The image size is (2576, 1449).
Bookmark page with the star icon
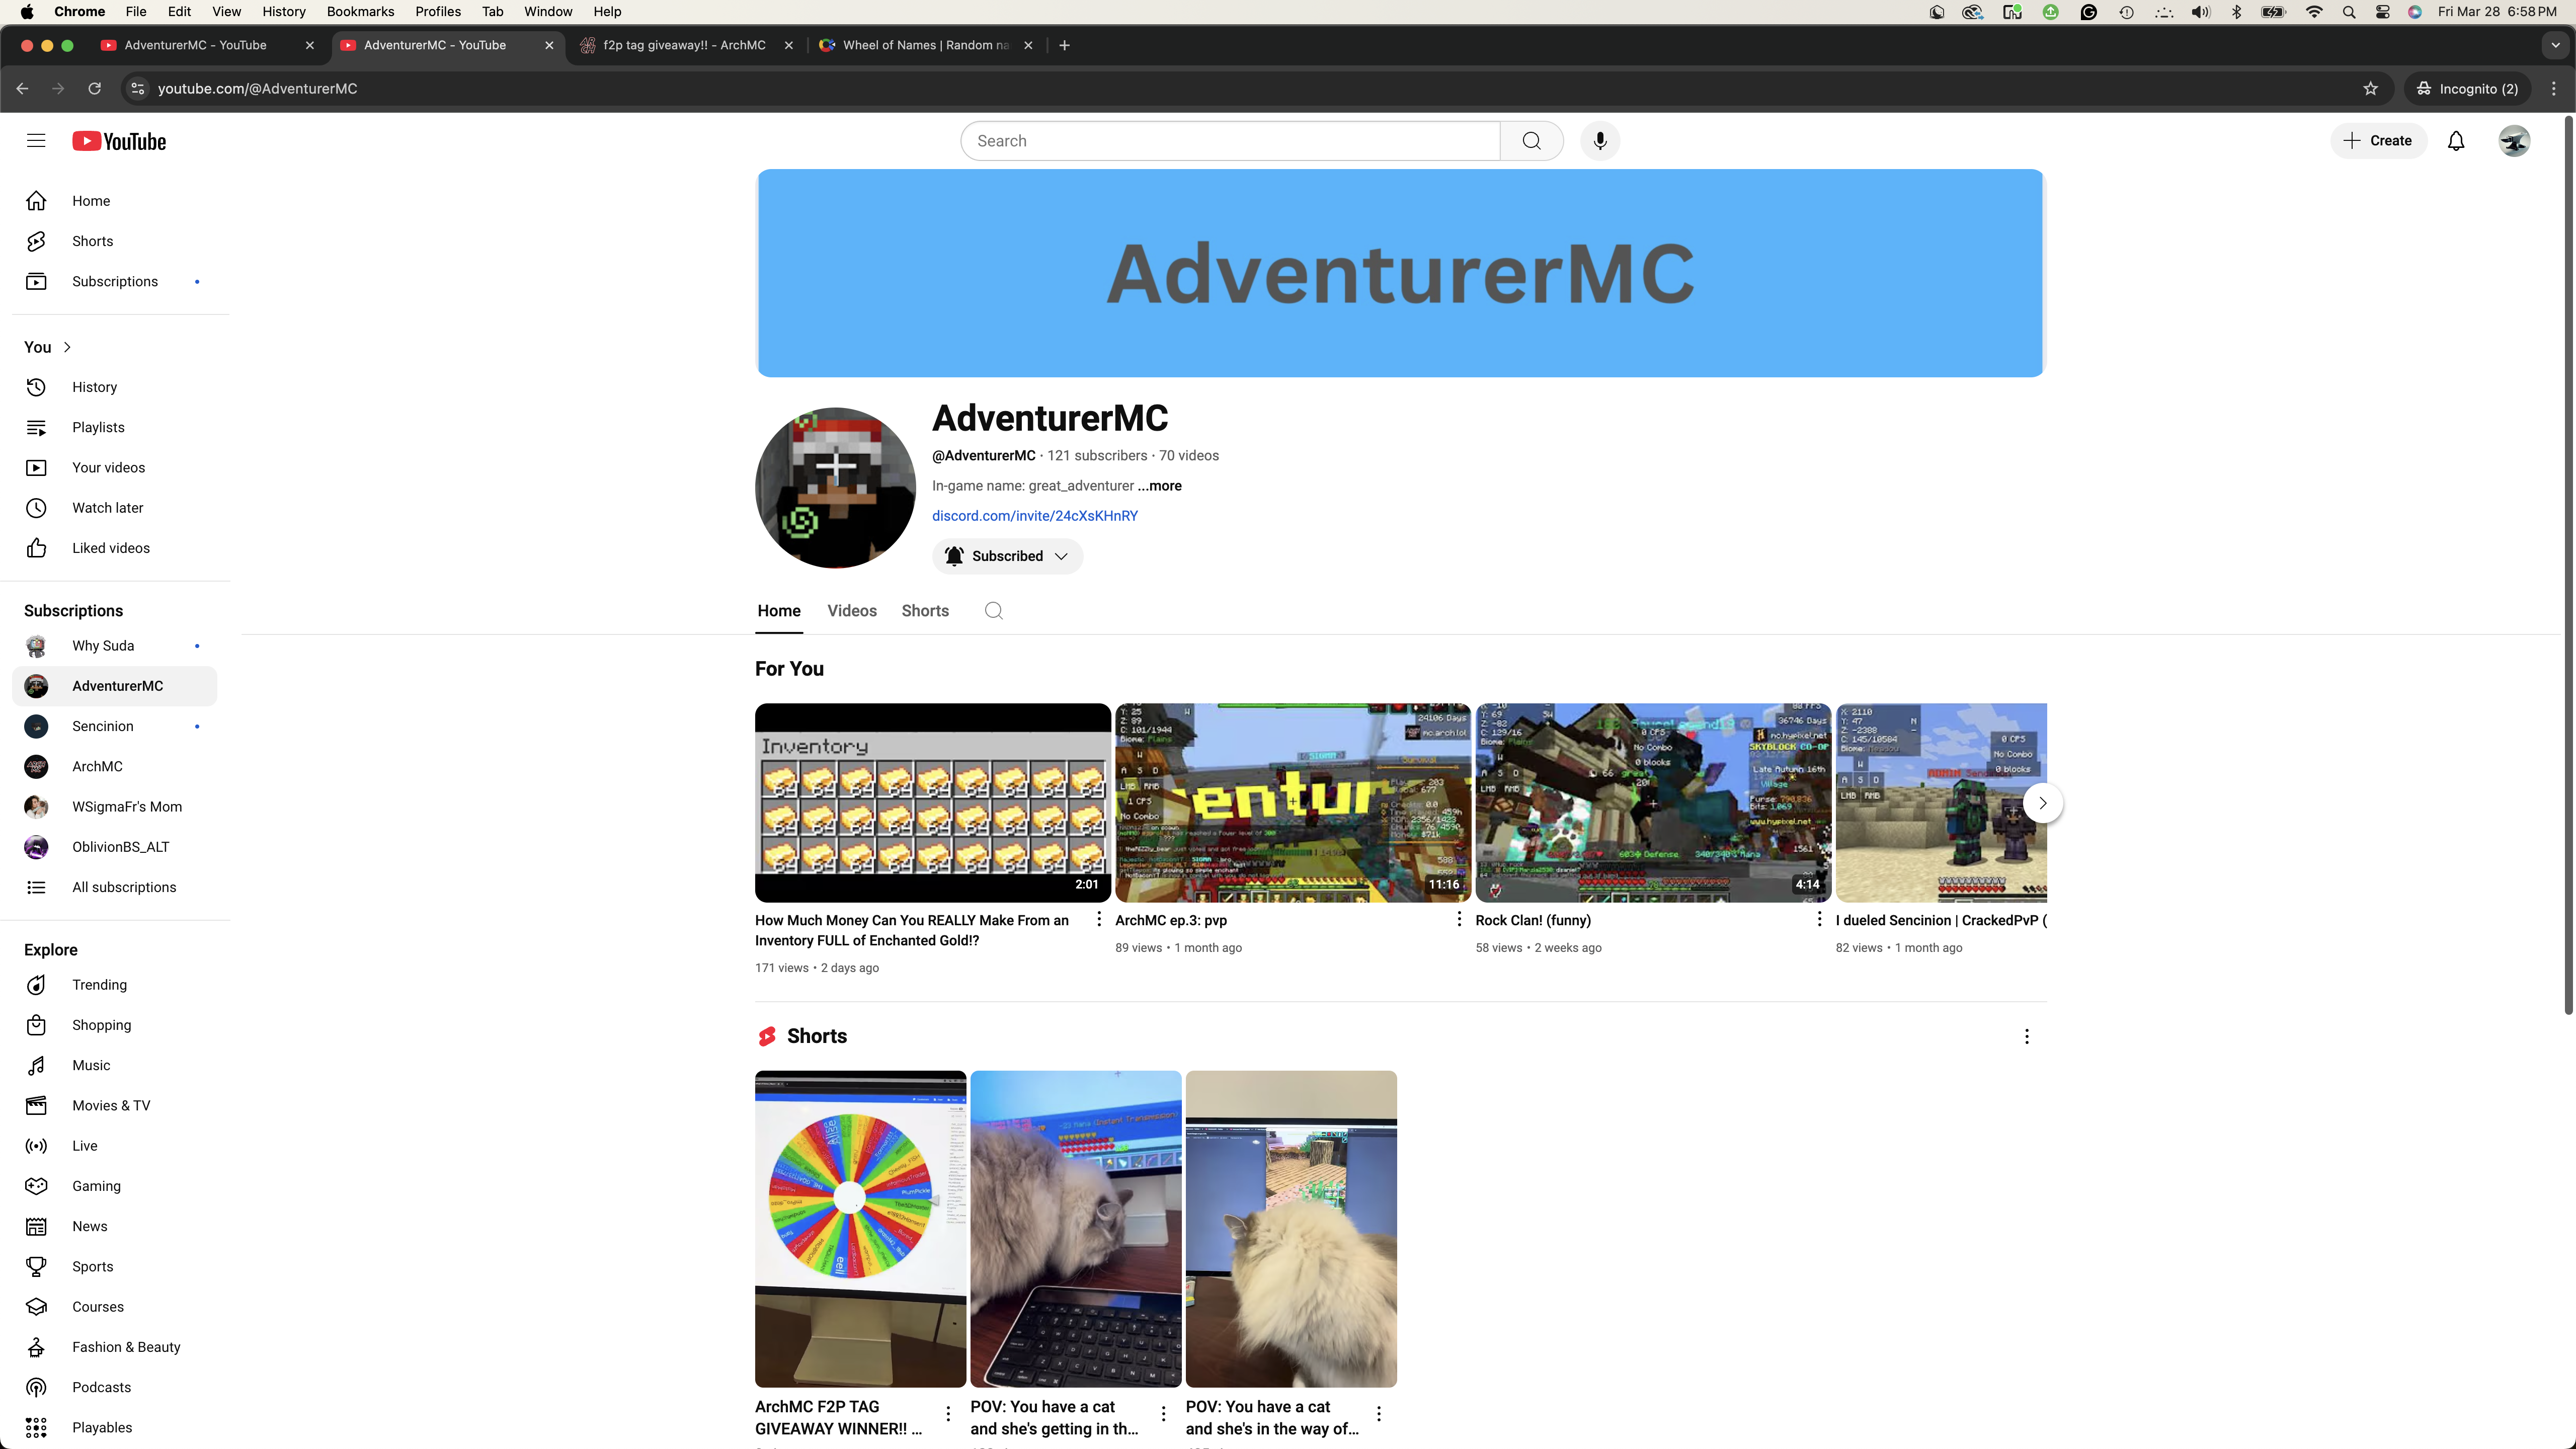2370,88
